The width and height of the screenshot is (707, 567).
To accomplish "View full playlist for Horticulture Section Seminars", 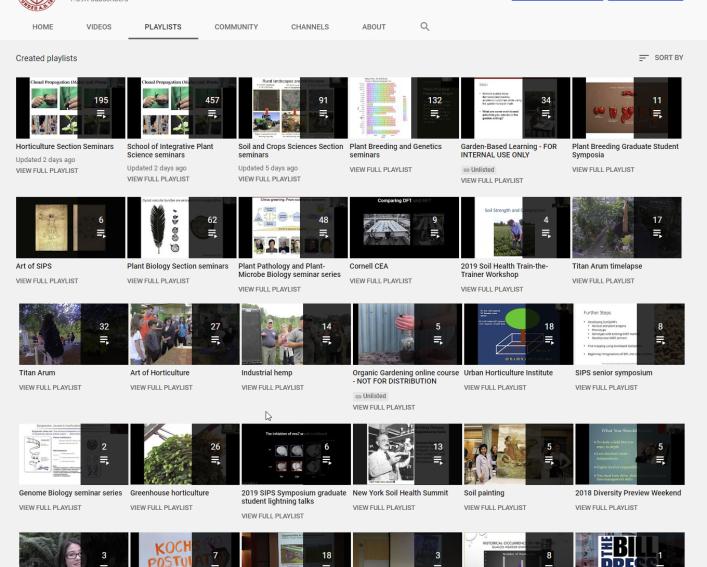I will [x=47, y=171].
